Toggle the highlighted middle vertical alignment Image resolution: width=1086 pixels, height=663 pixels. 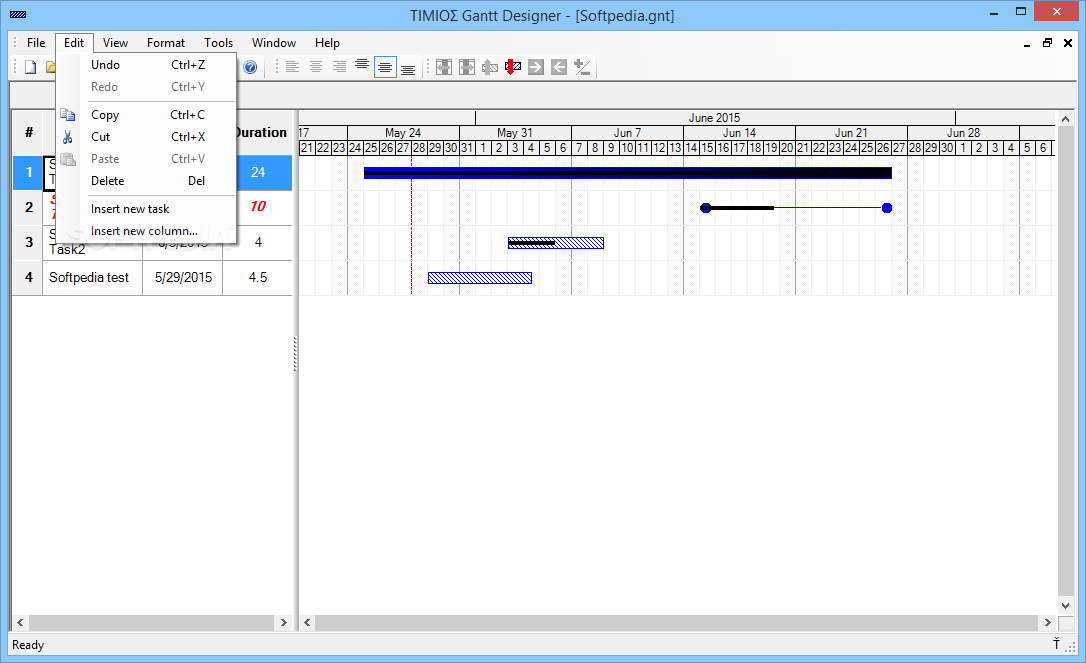point(385,67)
